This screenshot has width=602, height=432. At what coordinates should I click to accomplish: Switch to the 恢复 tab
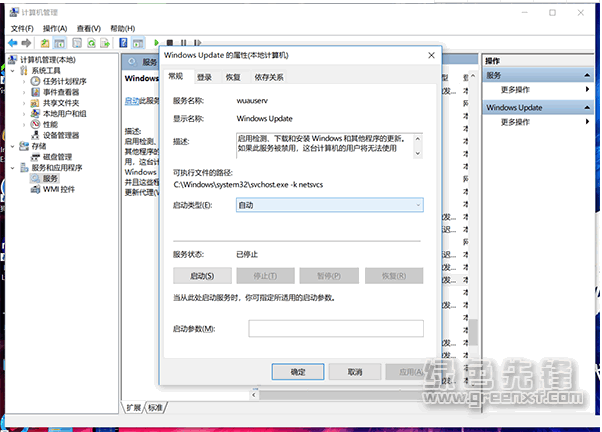[x=233, y=77]
